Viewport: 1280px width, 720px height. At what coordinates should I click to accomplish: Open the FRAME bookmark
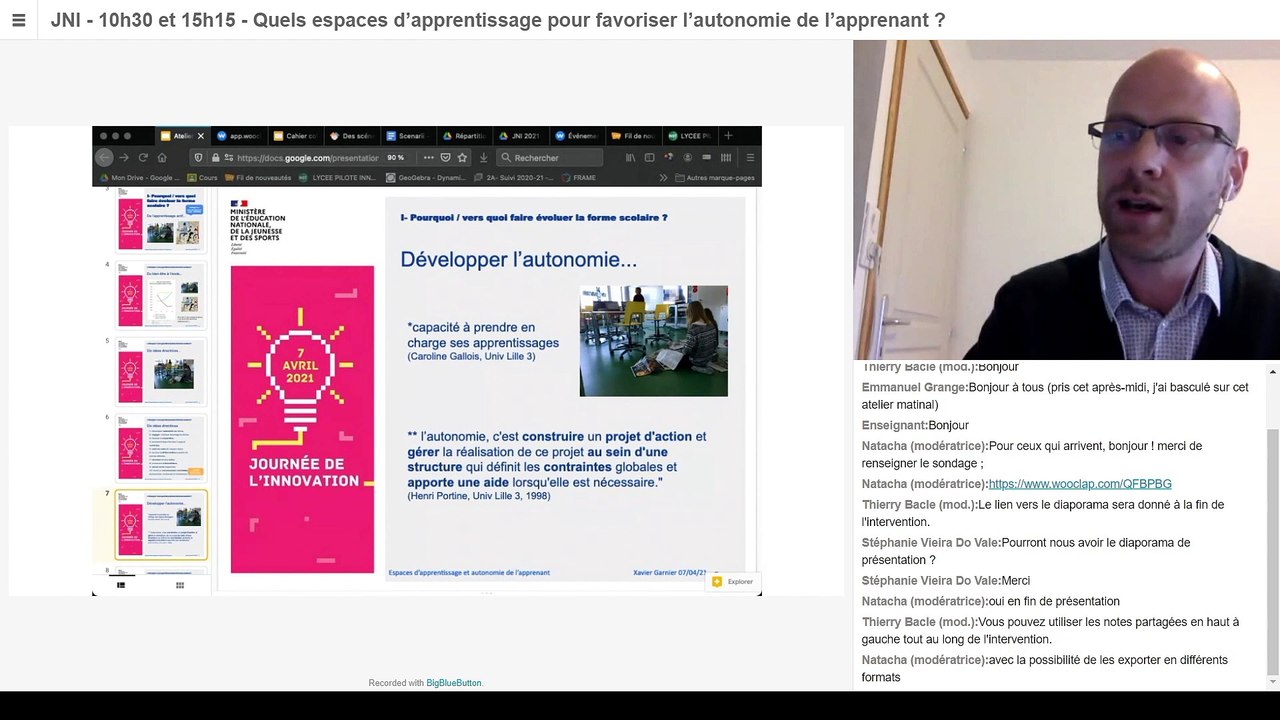click(579, 177)
